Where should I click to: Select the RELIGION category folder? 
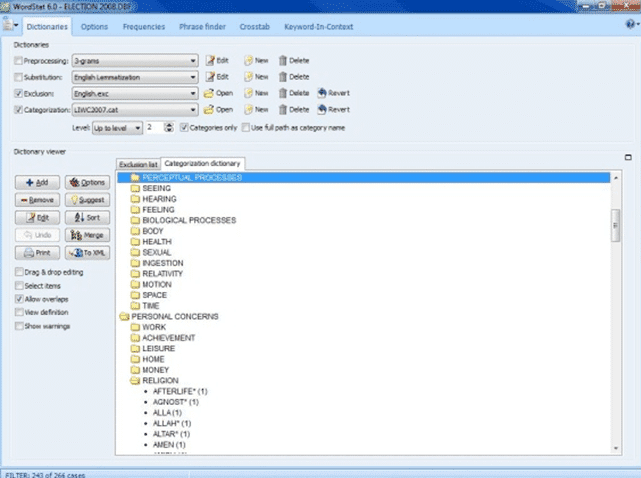pyautogui.click(x=160, y=380)
